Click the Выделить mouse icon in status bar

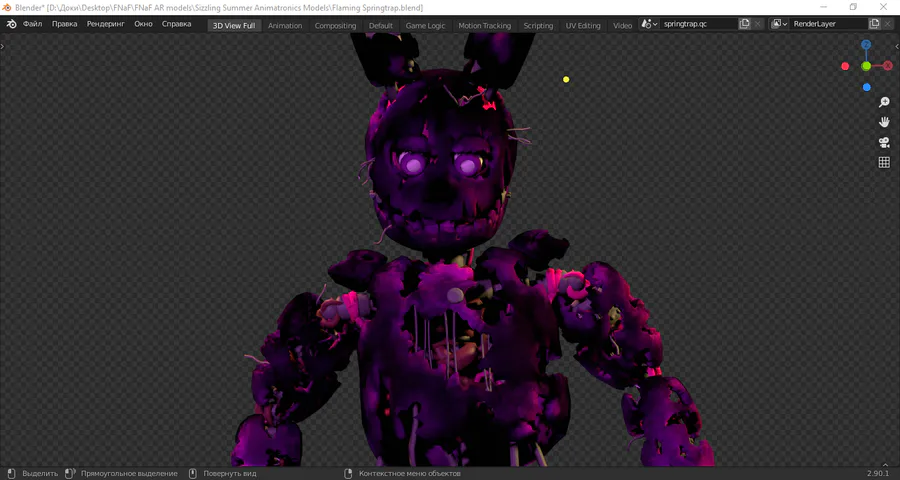pyautogui.click(x=12, y=473)
